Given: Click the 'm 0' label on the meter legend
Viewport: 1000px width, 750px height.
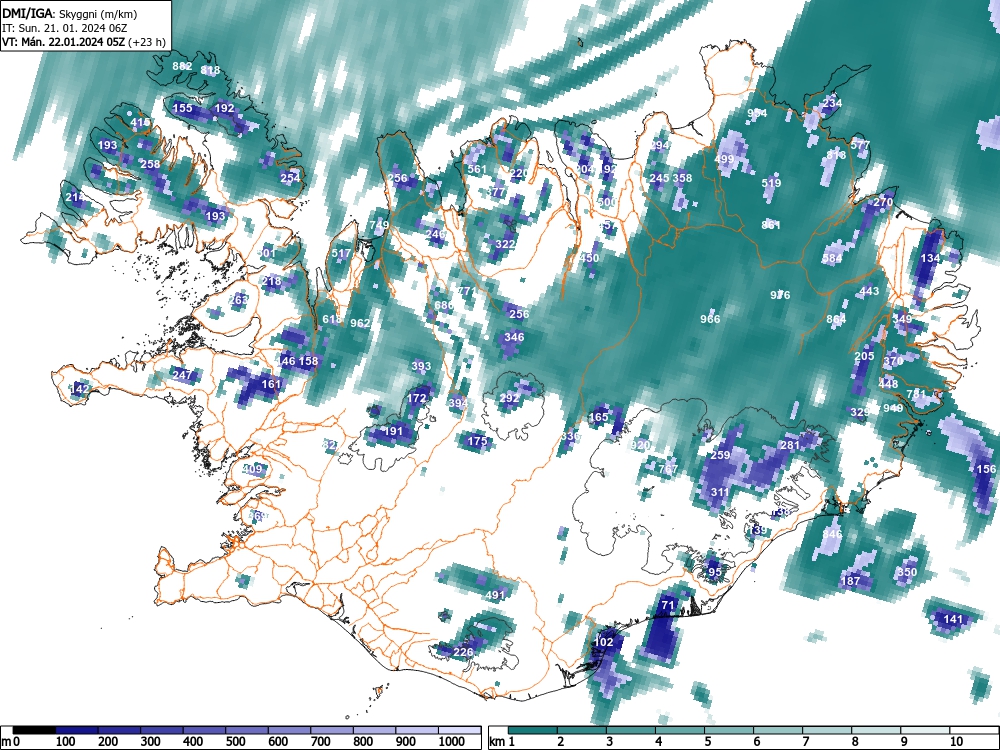Looking at the screenshot, I should (x=11, y=742).
